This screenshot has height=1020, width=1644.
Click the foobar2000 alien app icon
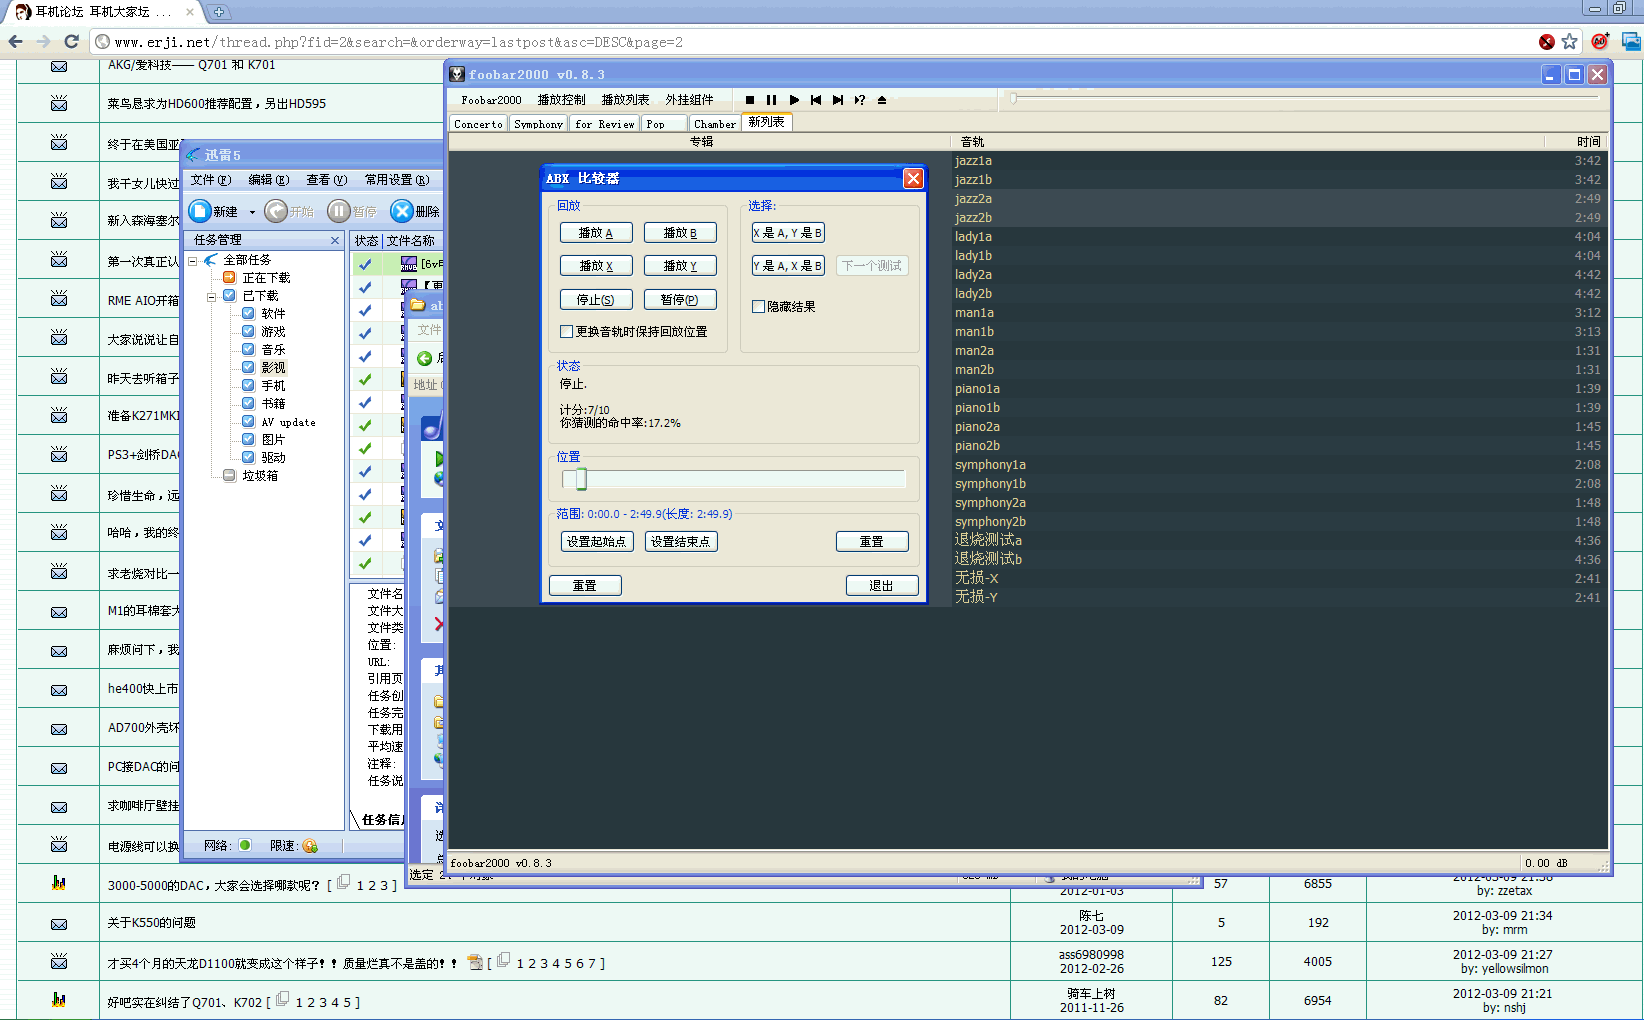point(457,74)
